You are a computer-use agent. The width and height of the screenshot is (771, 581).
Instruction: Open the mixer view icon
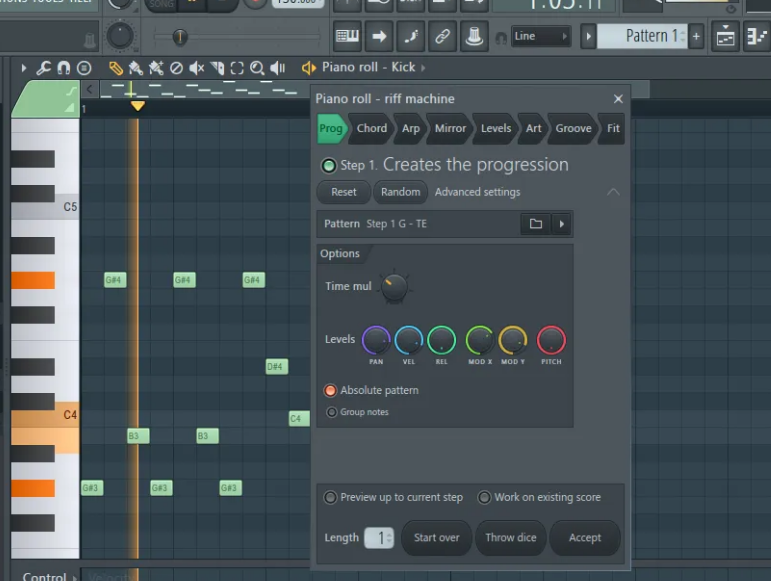click(x=725, y=36)
